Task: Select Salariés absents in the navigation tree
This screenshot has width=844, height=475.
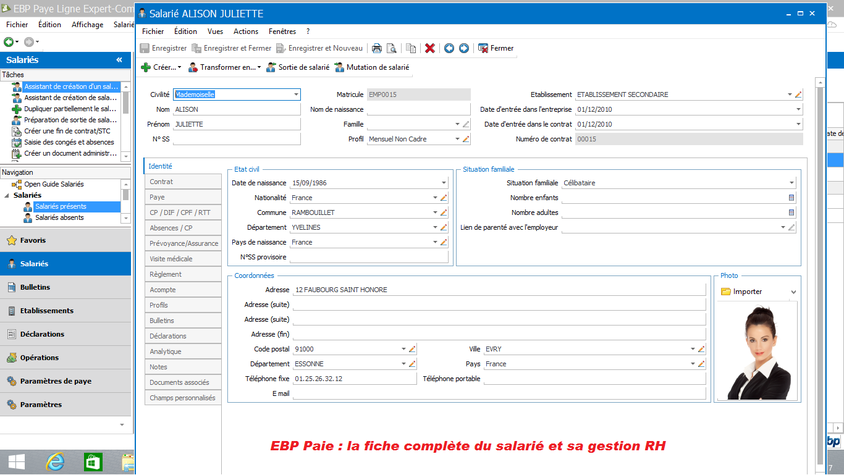Action: click(x=59, y=218)
